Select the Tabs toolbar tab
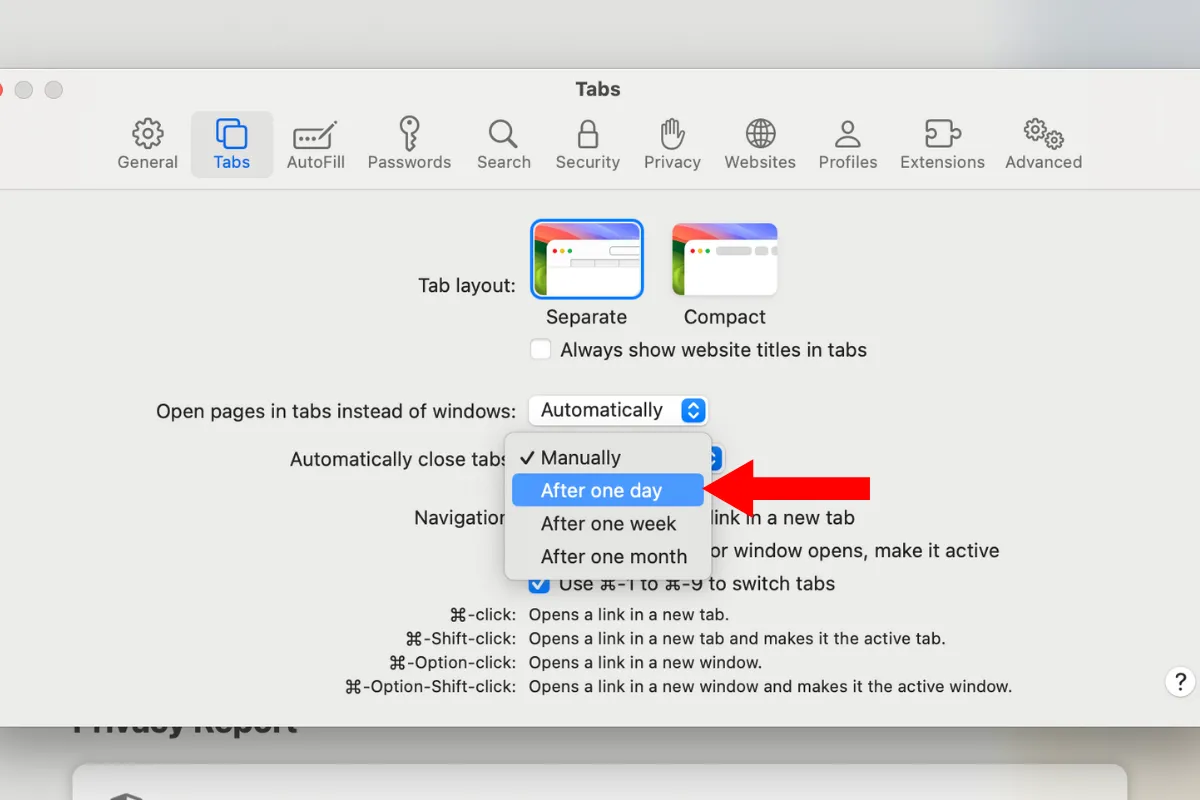 (232, 144)
